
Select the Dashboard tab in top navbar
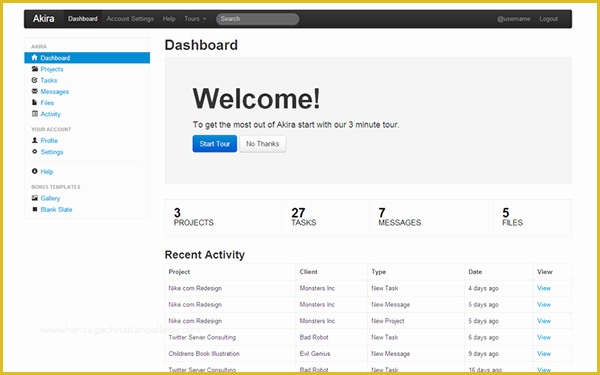[x=83, y=19]
